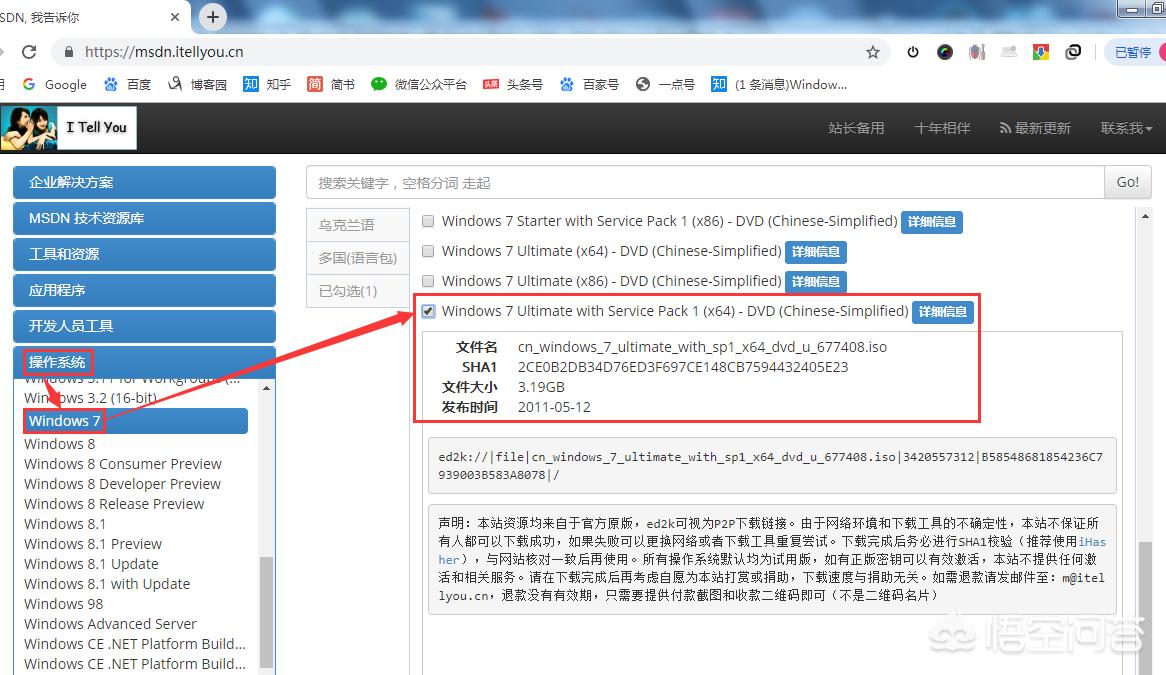Click the power-symbol extension icon
Screen dimensions: 1166x675
[x=912, y=52]
